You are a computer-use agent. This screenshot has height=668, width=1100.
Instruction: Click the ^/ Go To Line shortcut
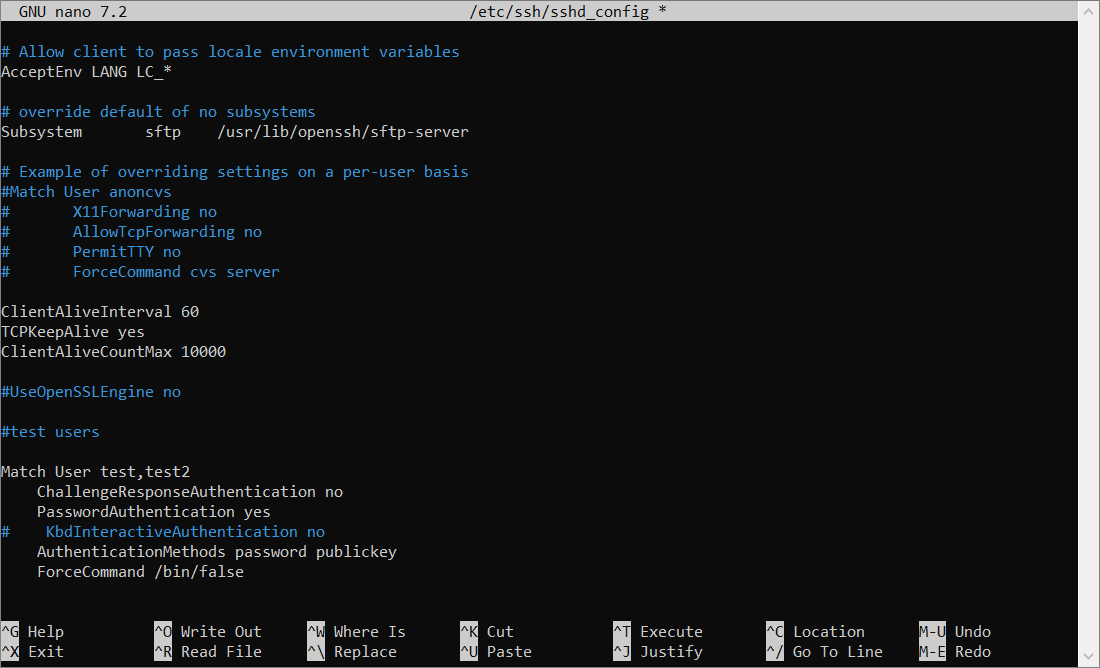824,652
